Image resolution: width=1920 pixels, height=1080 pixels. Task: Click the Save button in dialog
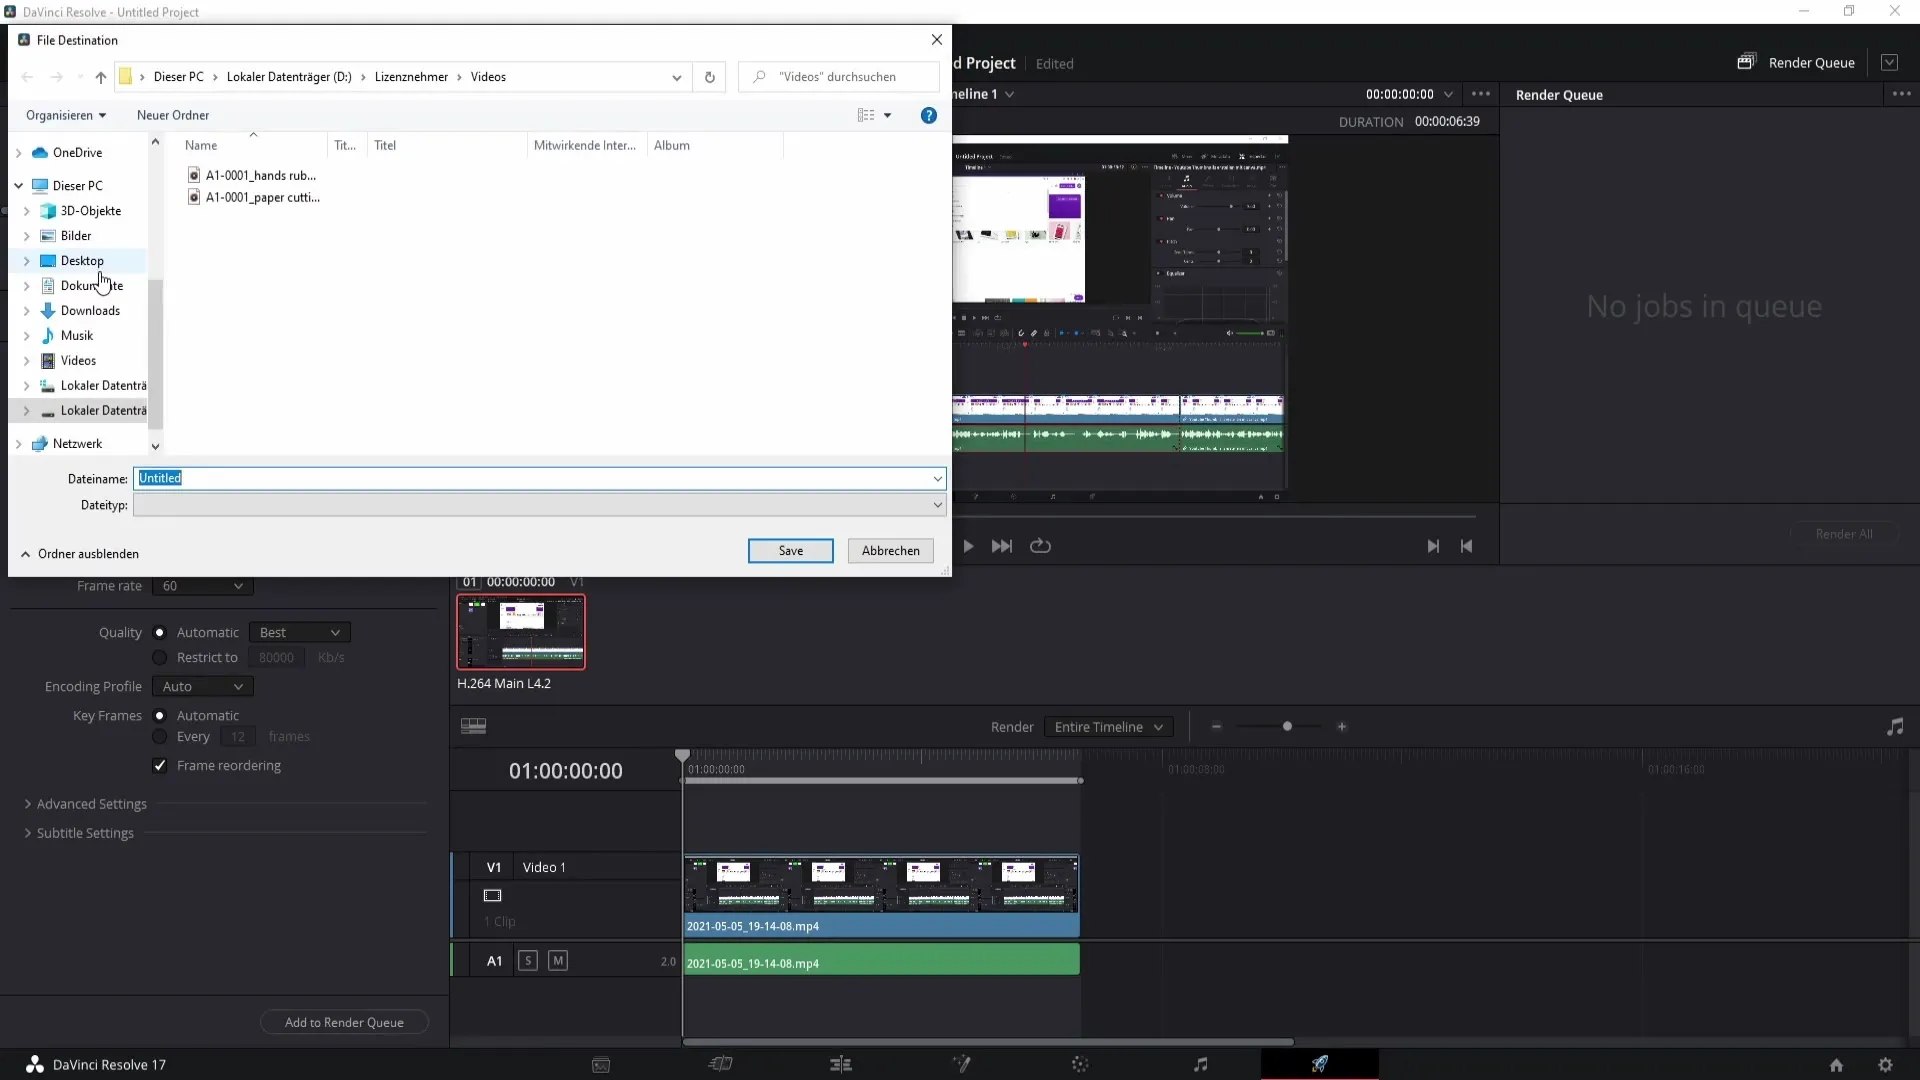click(789, 550)
